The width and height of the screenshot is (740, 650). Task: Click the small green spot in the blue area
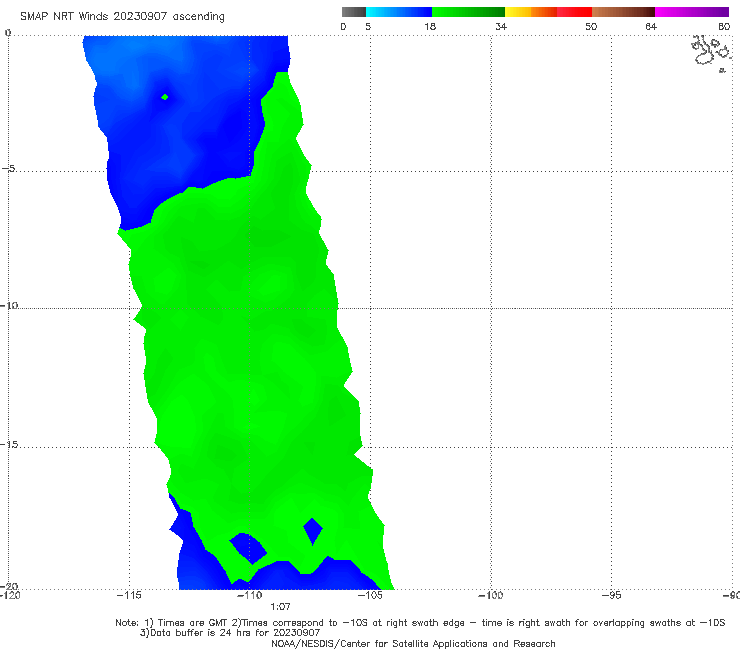165,97
